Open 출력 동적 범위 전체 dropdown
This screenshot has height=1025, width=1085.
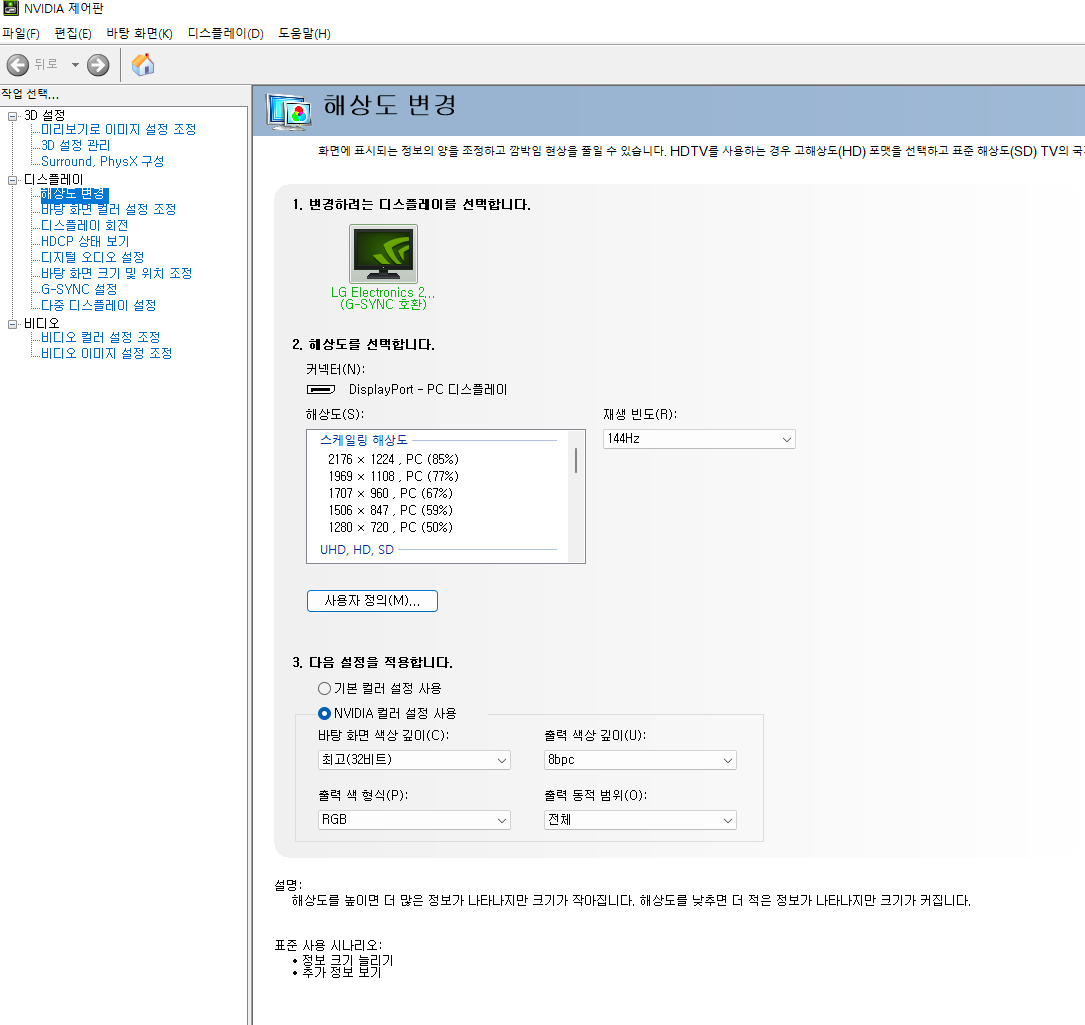point(640,820)
